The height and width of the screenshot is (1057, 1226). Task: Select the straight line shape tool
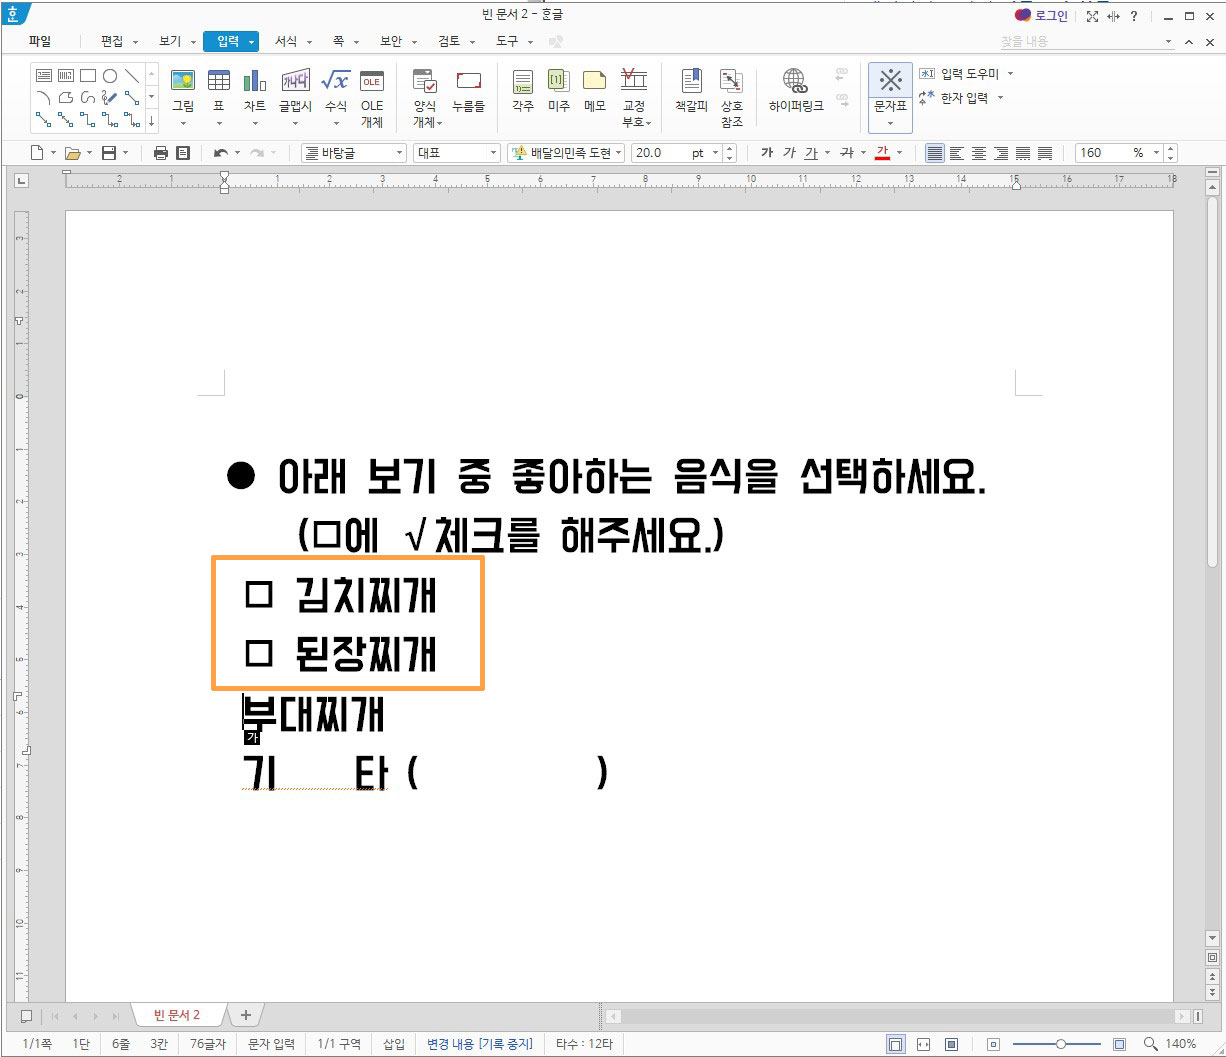(132, 75)
